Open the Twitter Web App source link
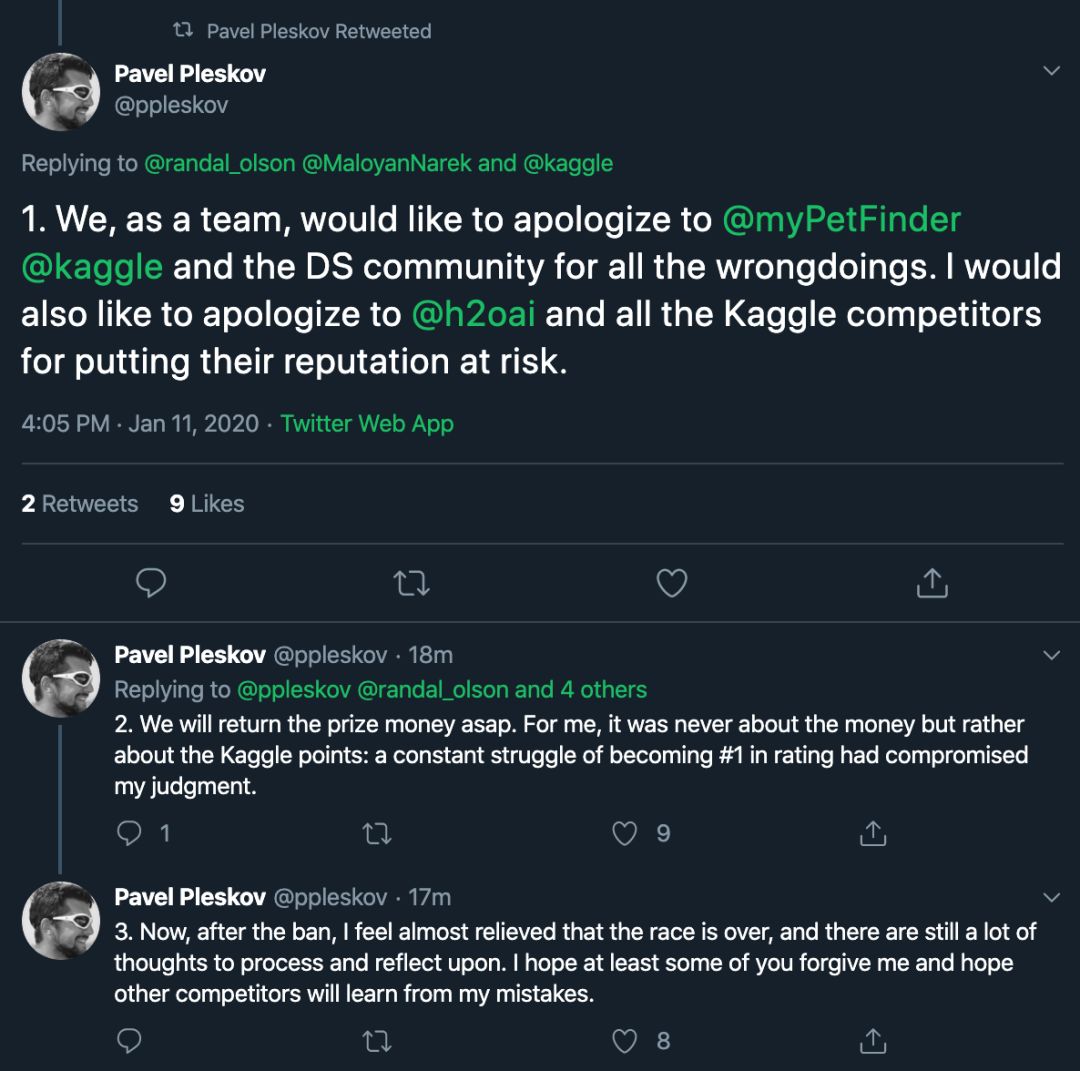 (367, 424)
